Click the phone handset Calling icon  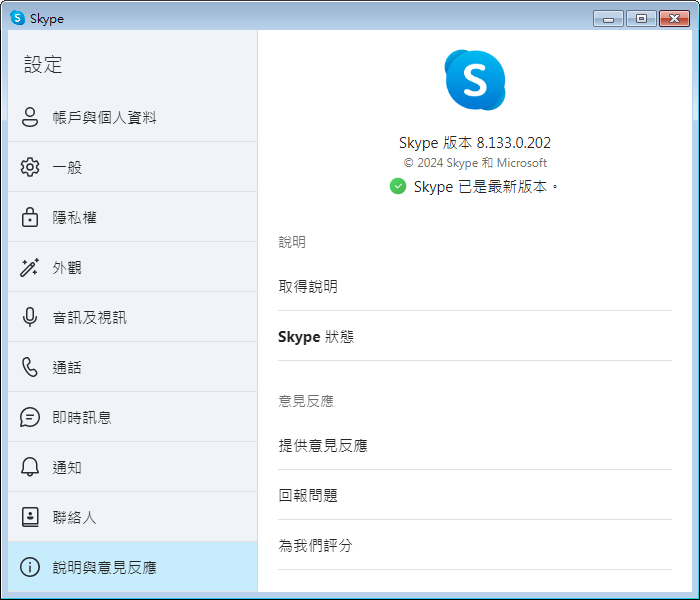click(x=30, y=367)
